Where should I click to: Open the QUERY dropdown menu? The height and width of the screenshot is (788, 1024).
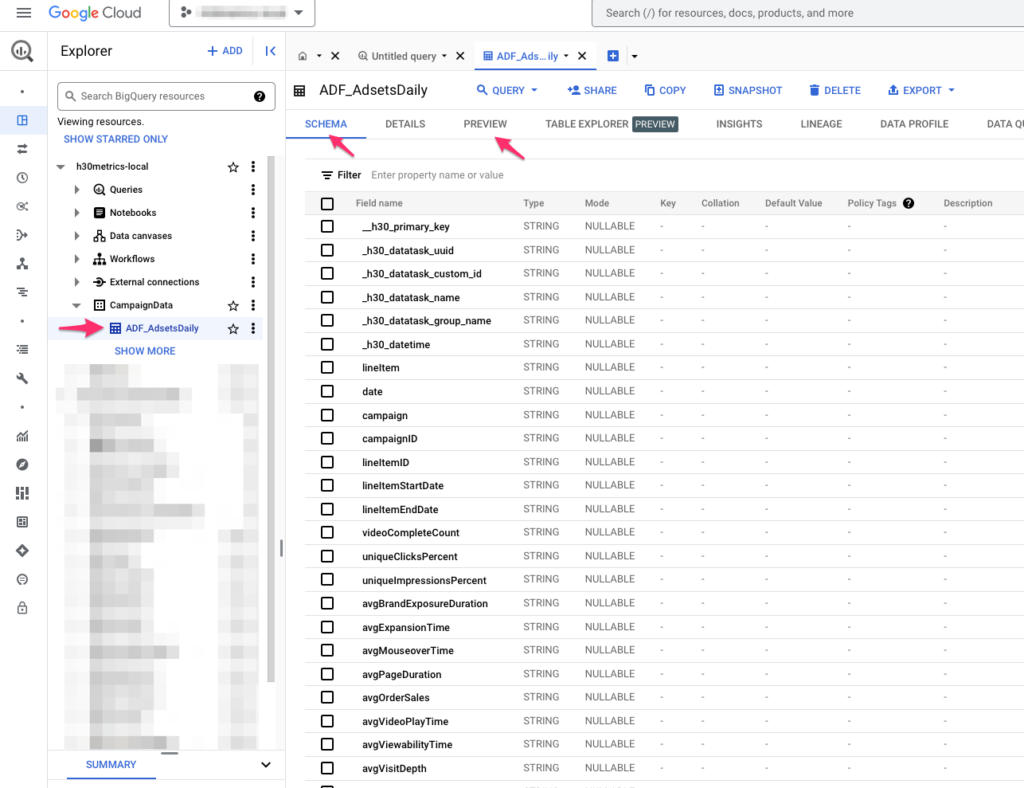coord(507,90)
